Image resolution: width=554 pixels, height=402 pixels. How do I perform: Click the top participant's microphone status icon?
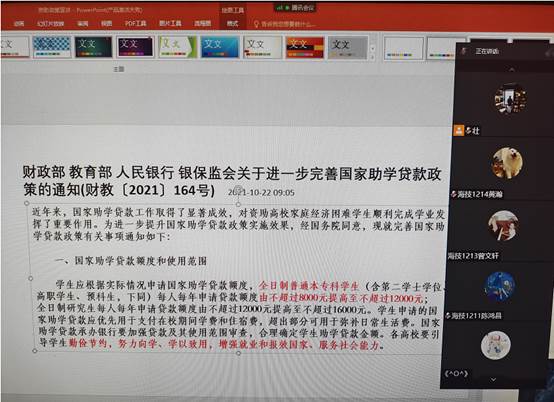tap(468, 131)
